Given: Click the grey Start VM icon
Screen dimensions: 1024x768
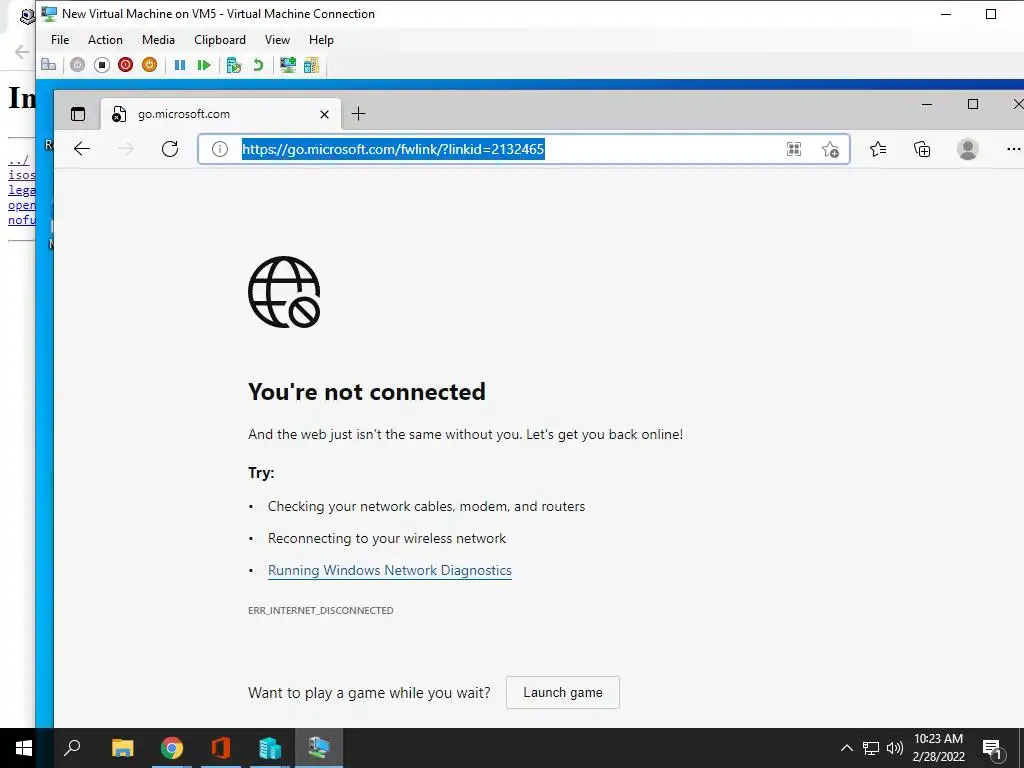Looking at the screenshot, I should pyautogui.click(x=78, y=65).
